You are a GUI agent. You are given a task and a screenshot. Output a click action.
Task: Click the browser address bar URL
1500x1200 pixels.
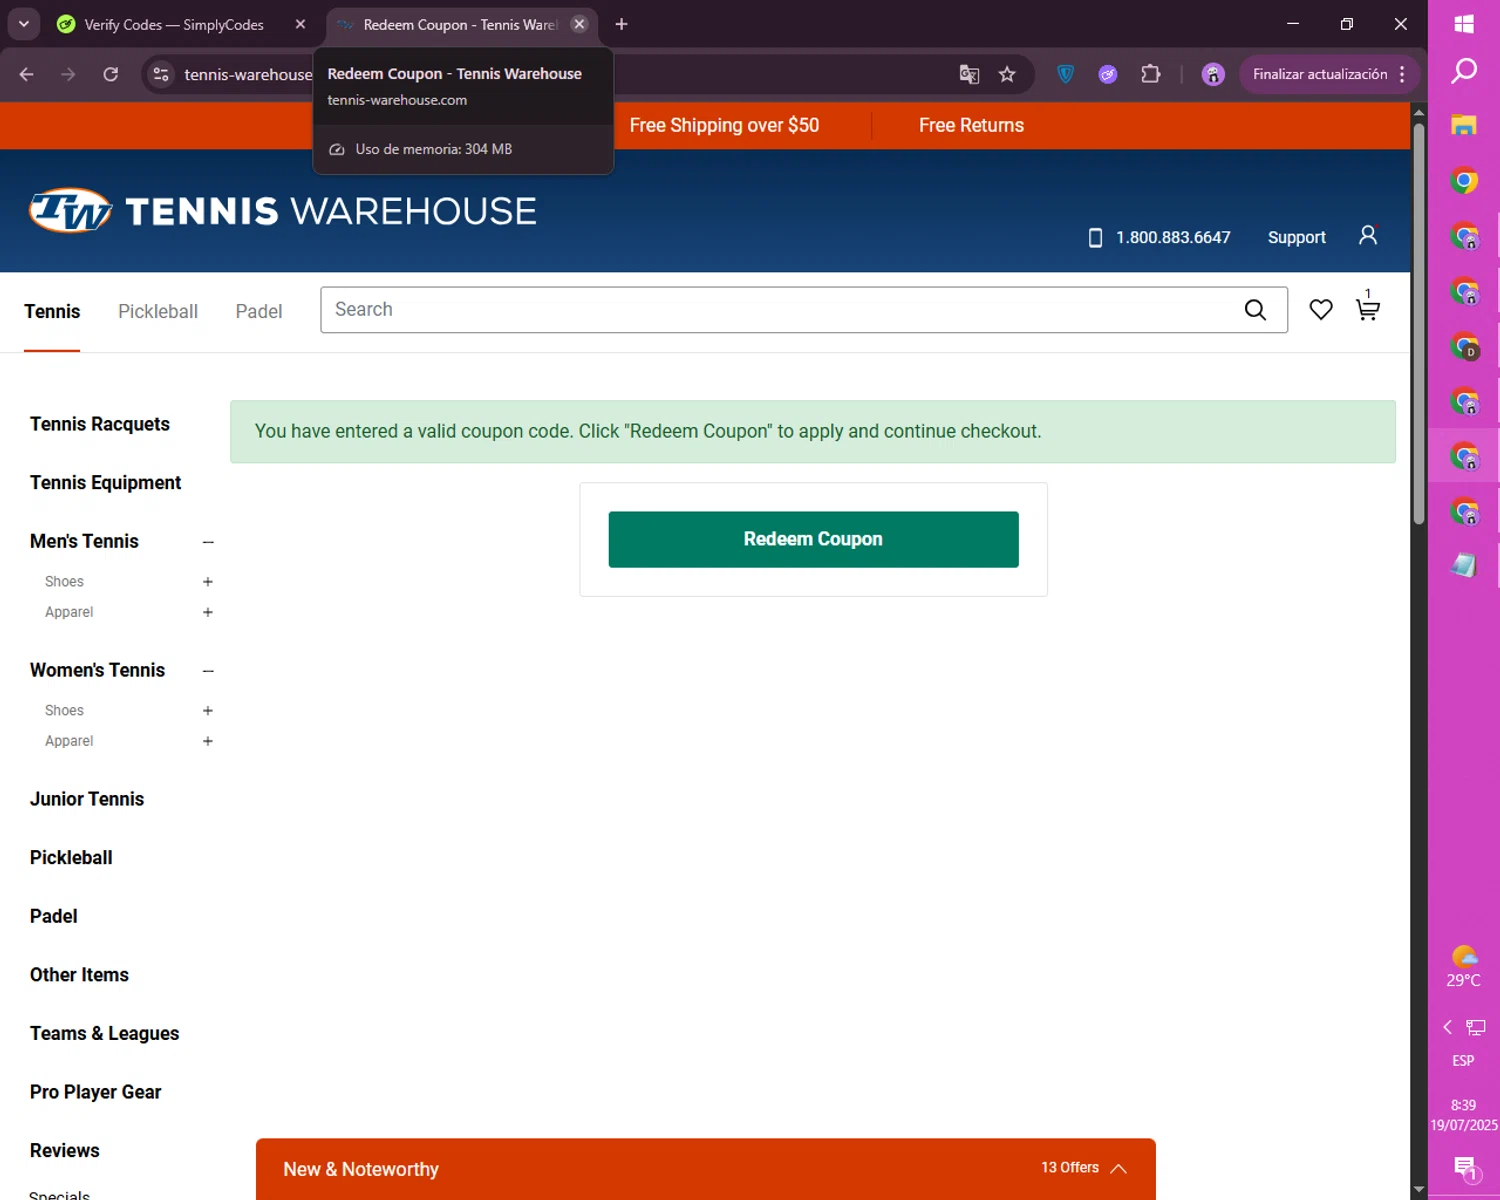pyautogui.click(x=248, y=74)
